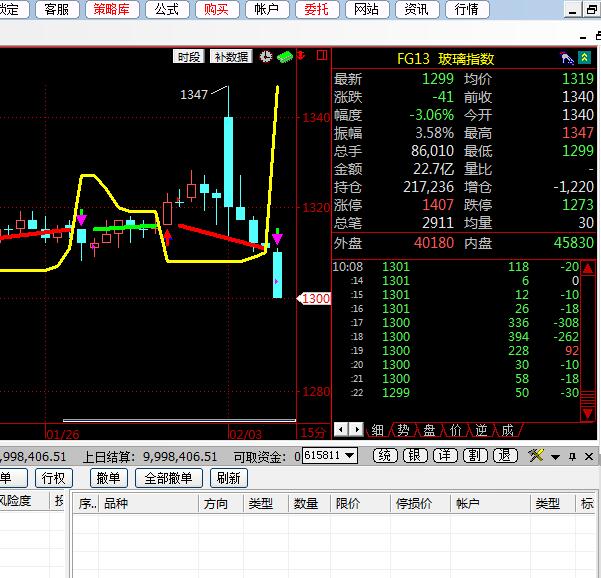601x578 pixels.
Task: Click the left tab scroll arrow
Action: [341, 429]
